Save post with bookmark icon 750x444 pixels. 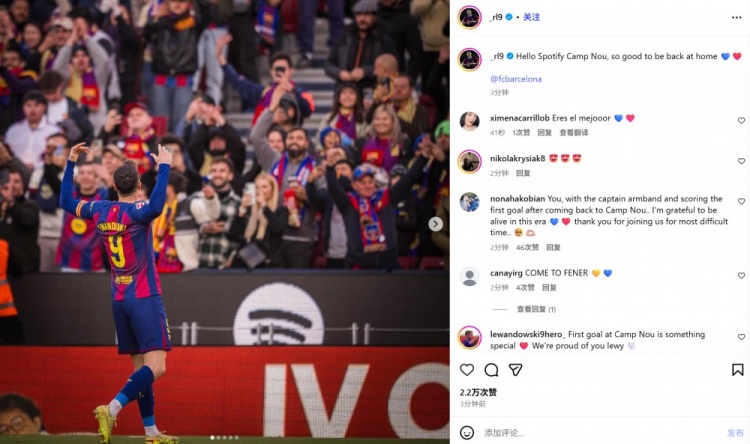click(737, 369)
